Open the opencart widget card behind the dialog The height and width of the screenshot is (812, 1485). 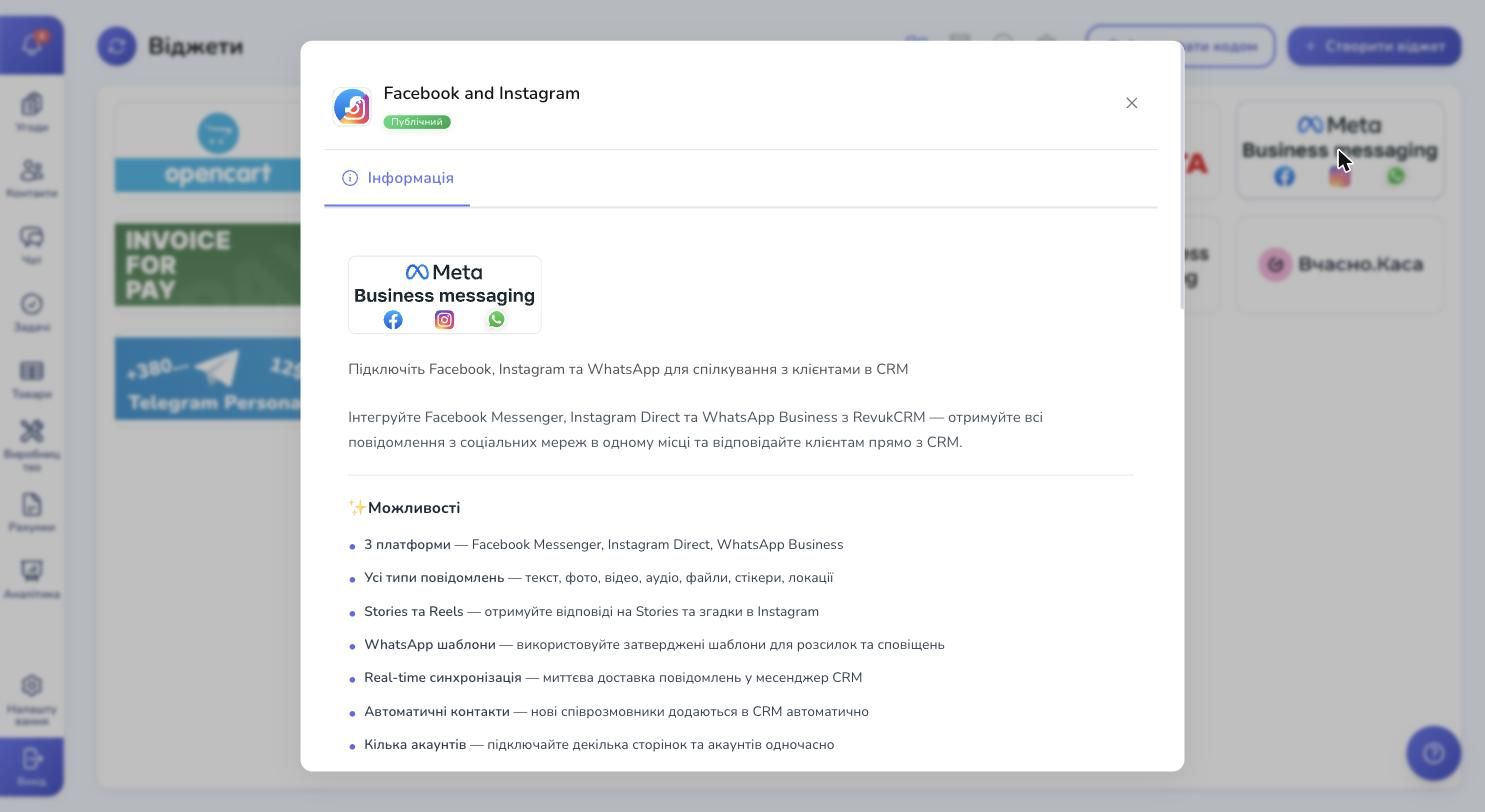click(x=208, y=150)
